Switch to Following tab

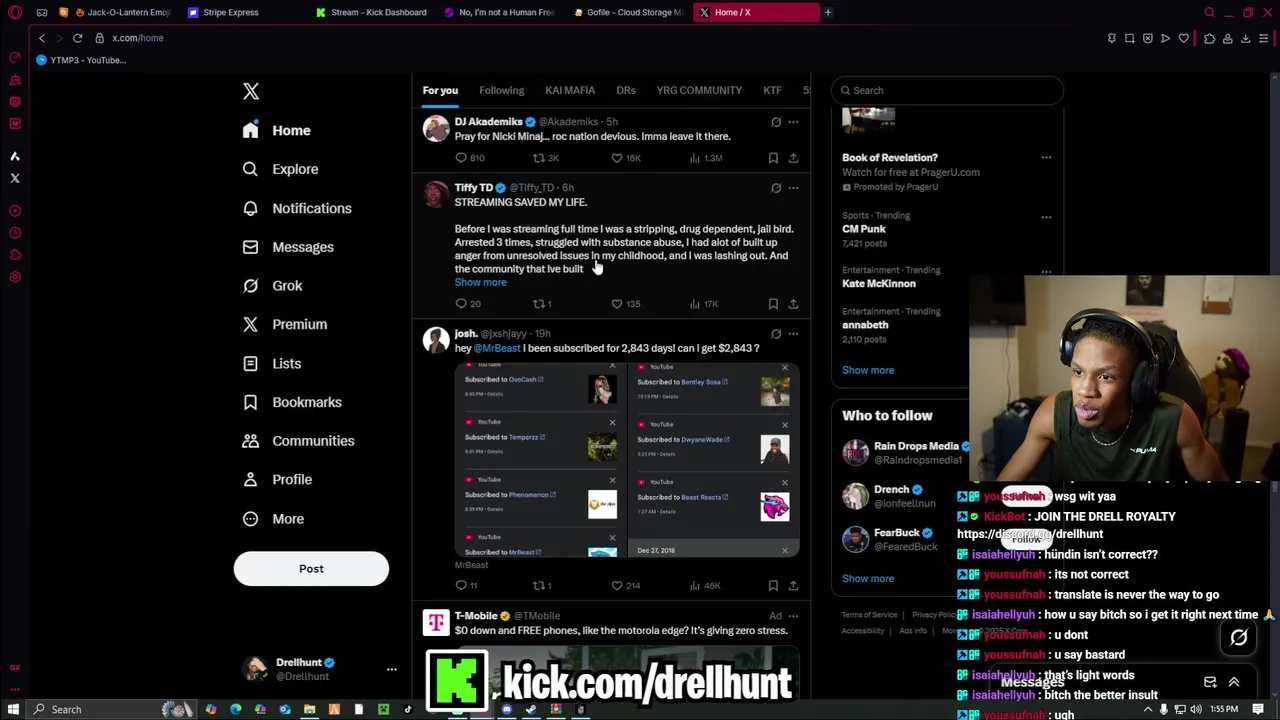(x=501, y=90)
